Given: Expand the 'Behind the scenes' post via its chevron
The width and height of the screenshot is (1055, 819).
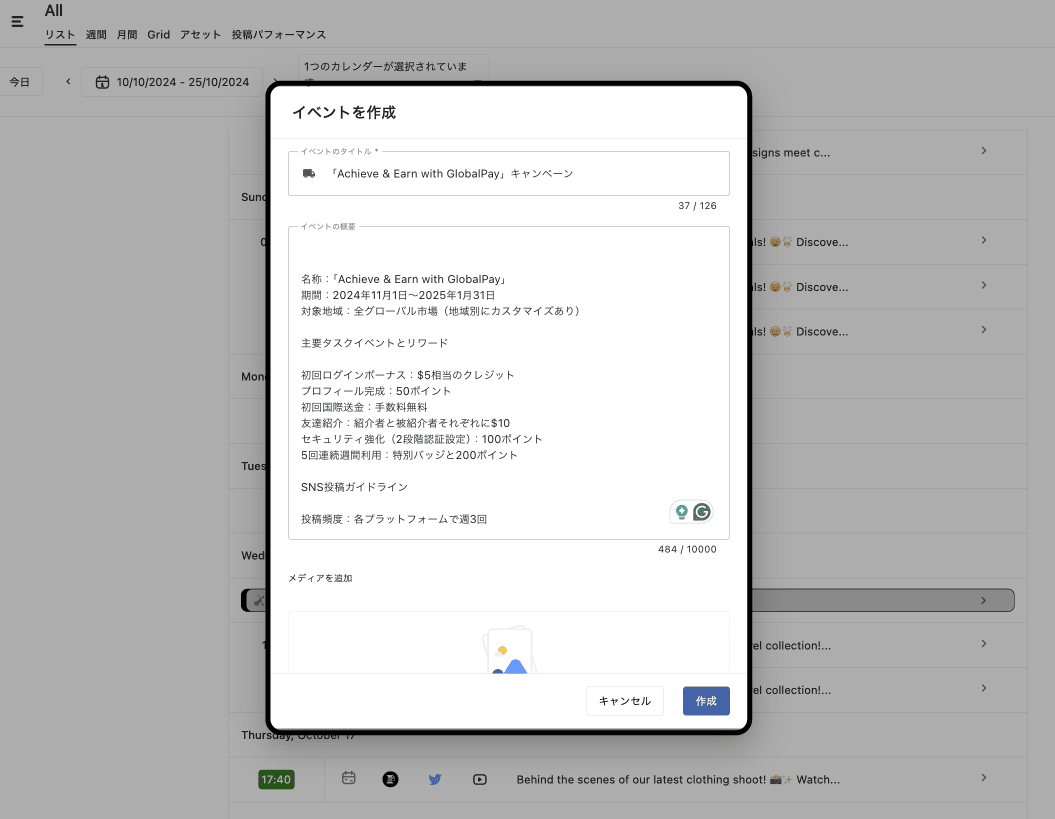Looking at the screenshot, I should (983, 778).
